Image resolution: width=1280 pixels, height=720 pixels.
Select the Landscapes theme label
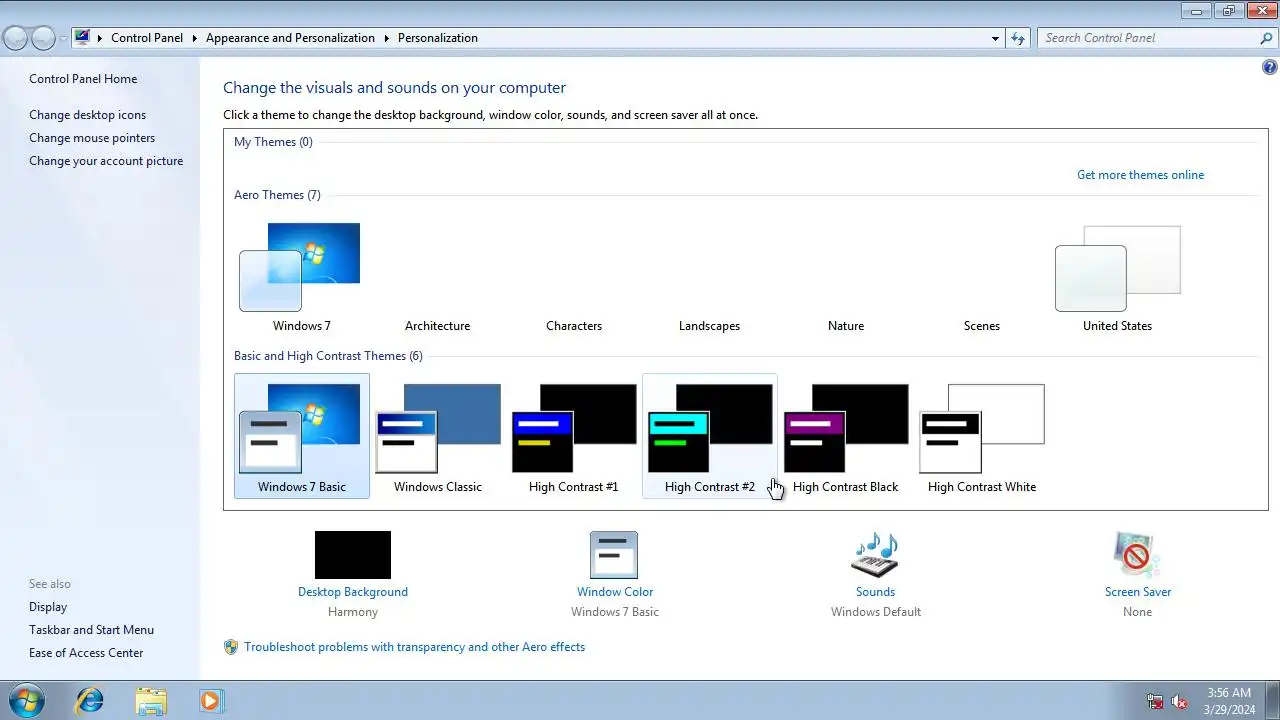[709, 326]
